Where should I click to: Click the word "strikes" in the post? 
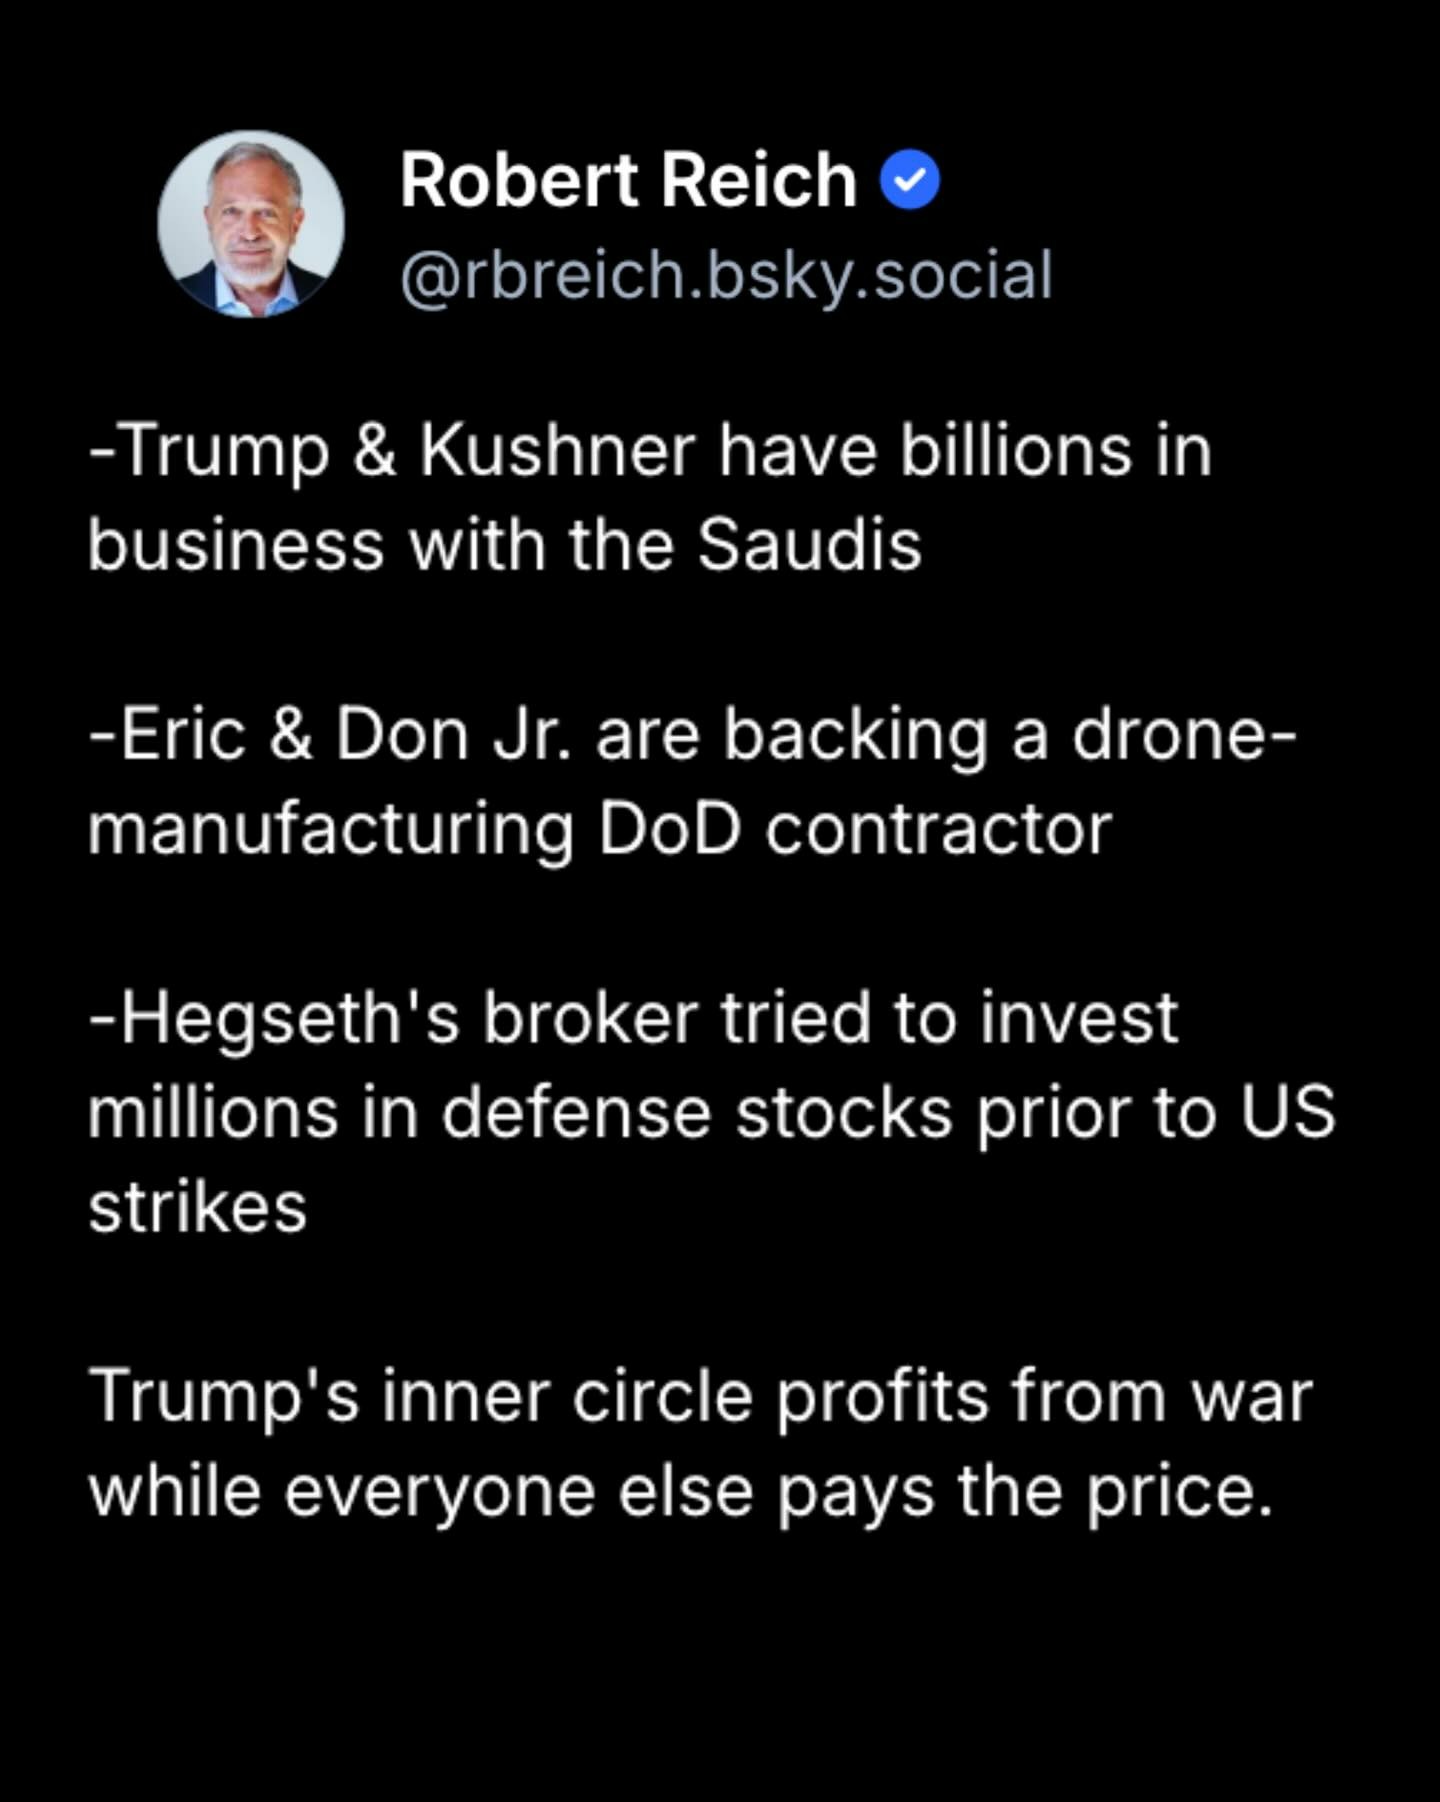click(197, 1207)
